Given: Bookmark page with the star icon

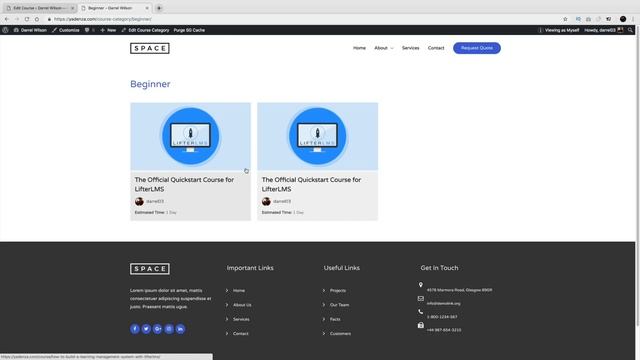Looking at the screenshot, I should click(x=565, y=19).
